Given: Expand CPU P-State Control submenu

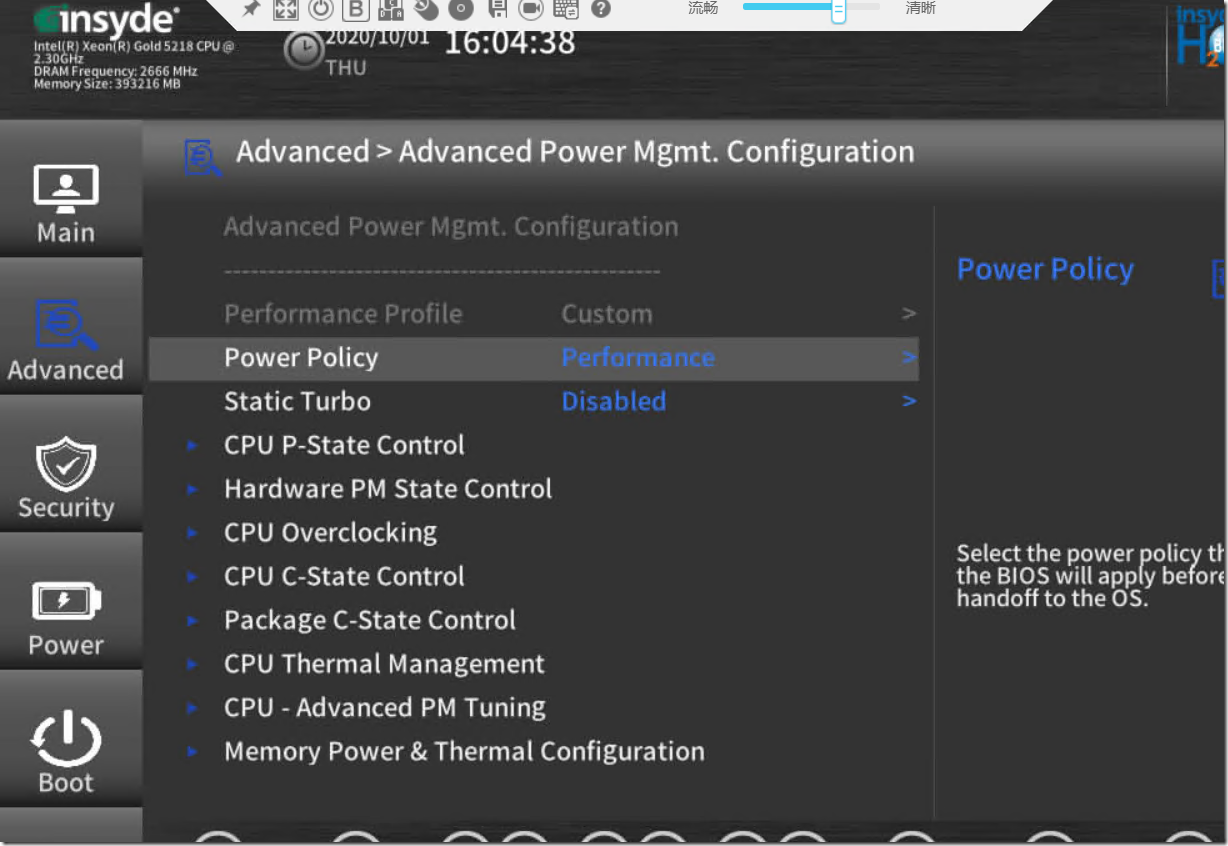Looking at the screenshot, I should 344,445.
